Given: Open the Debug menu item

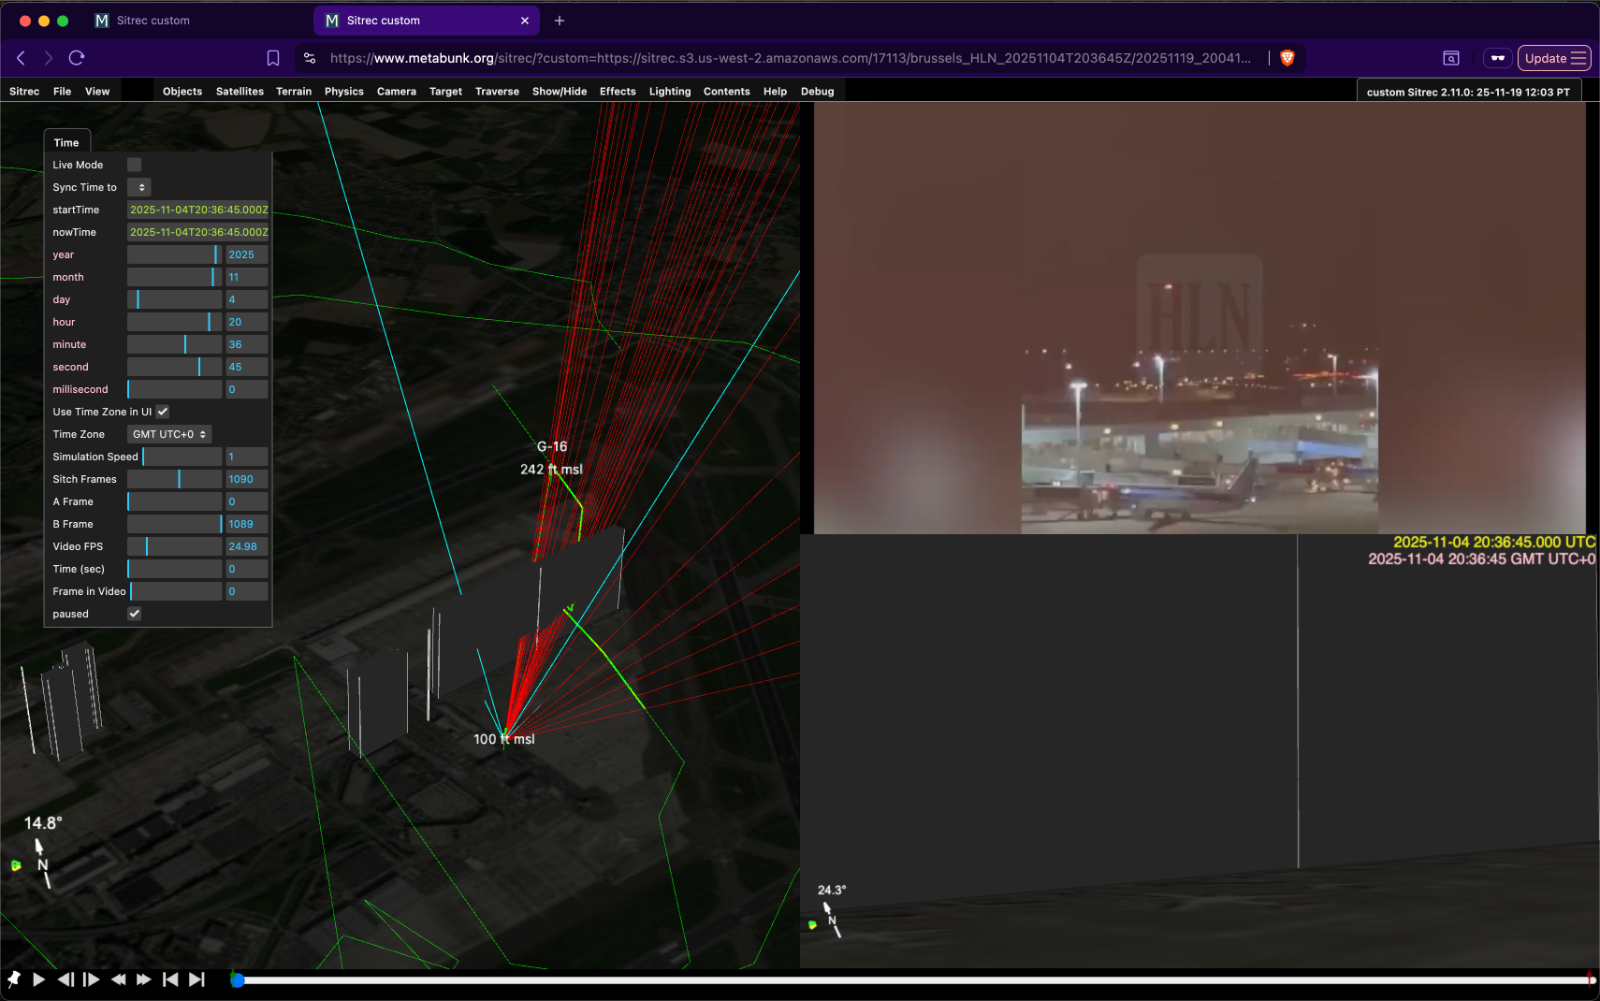Looking at the screenshot, I should (x=817, y=91).
